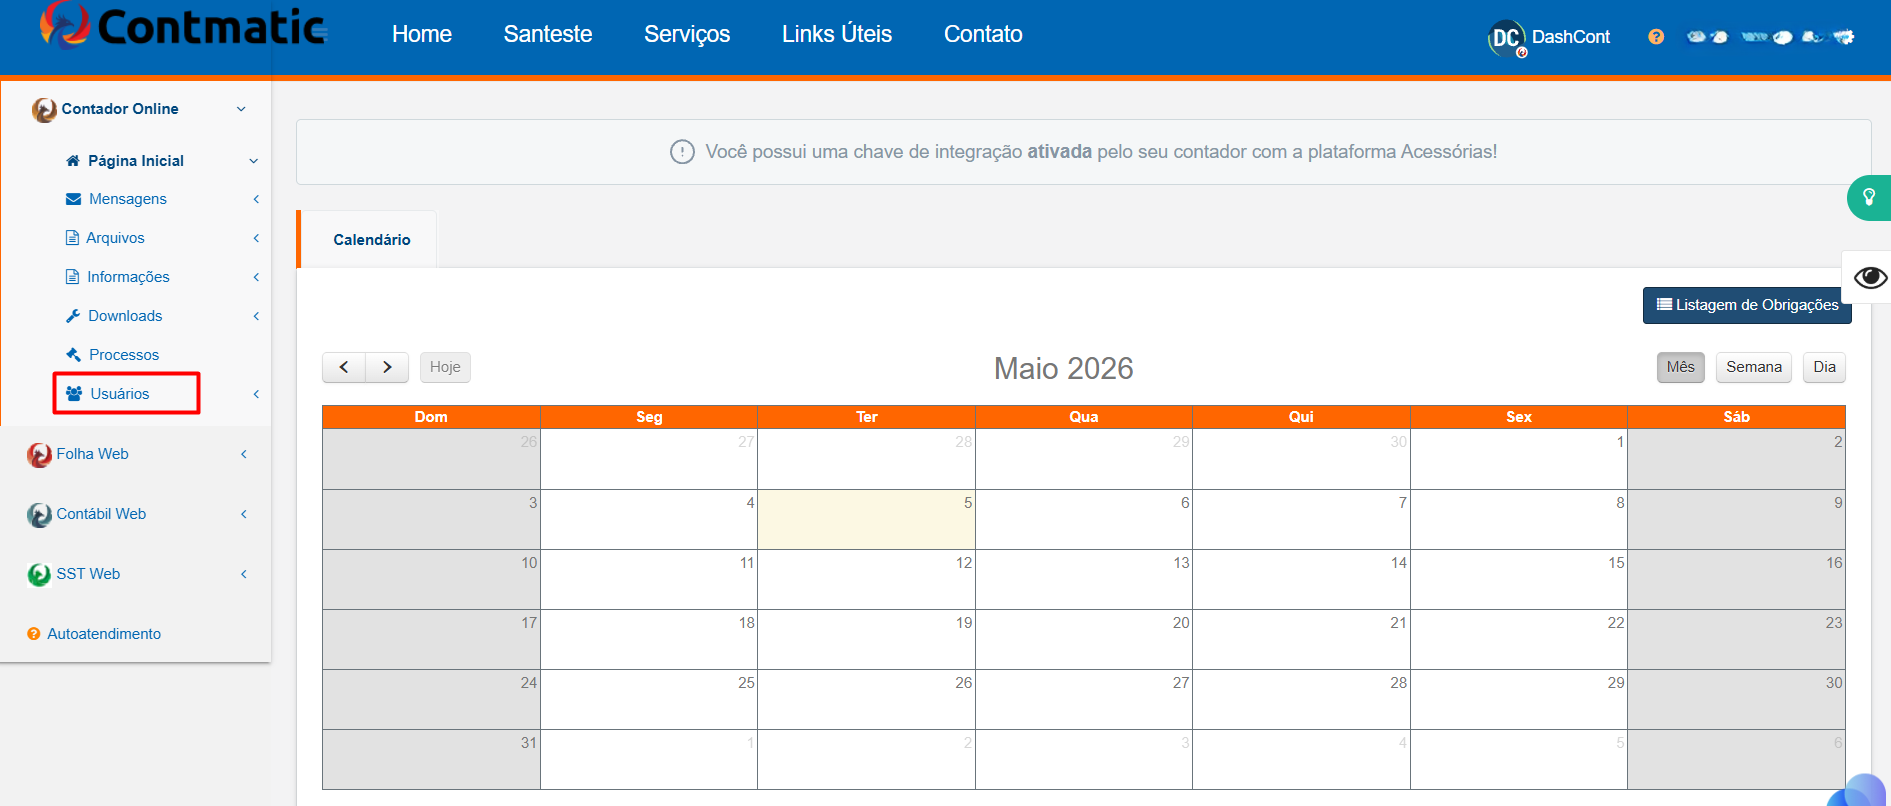Go to next month with right arrow
1891x806 pixels.
pyautogui.click(x=387, y=367)
